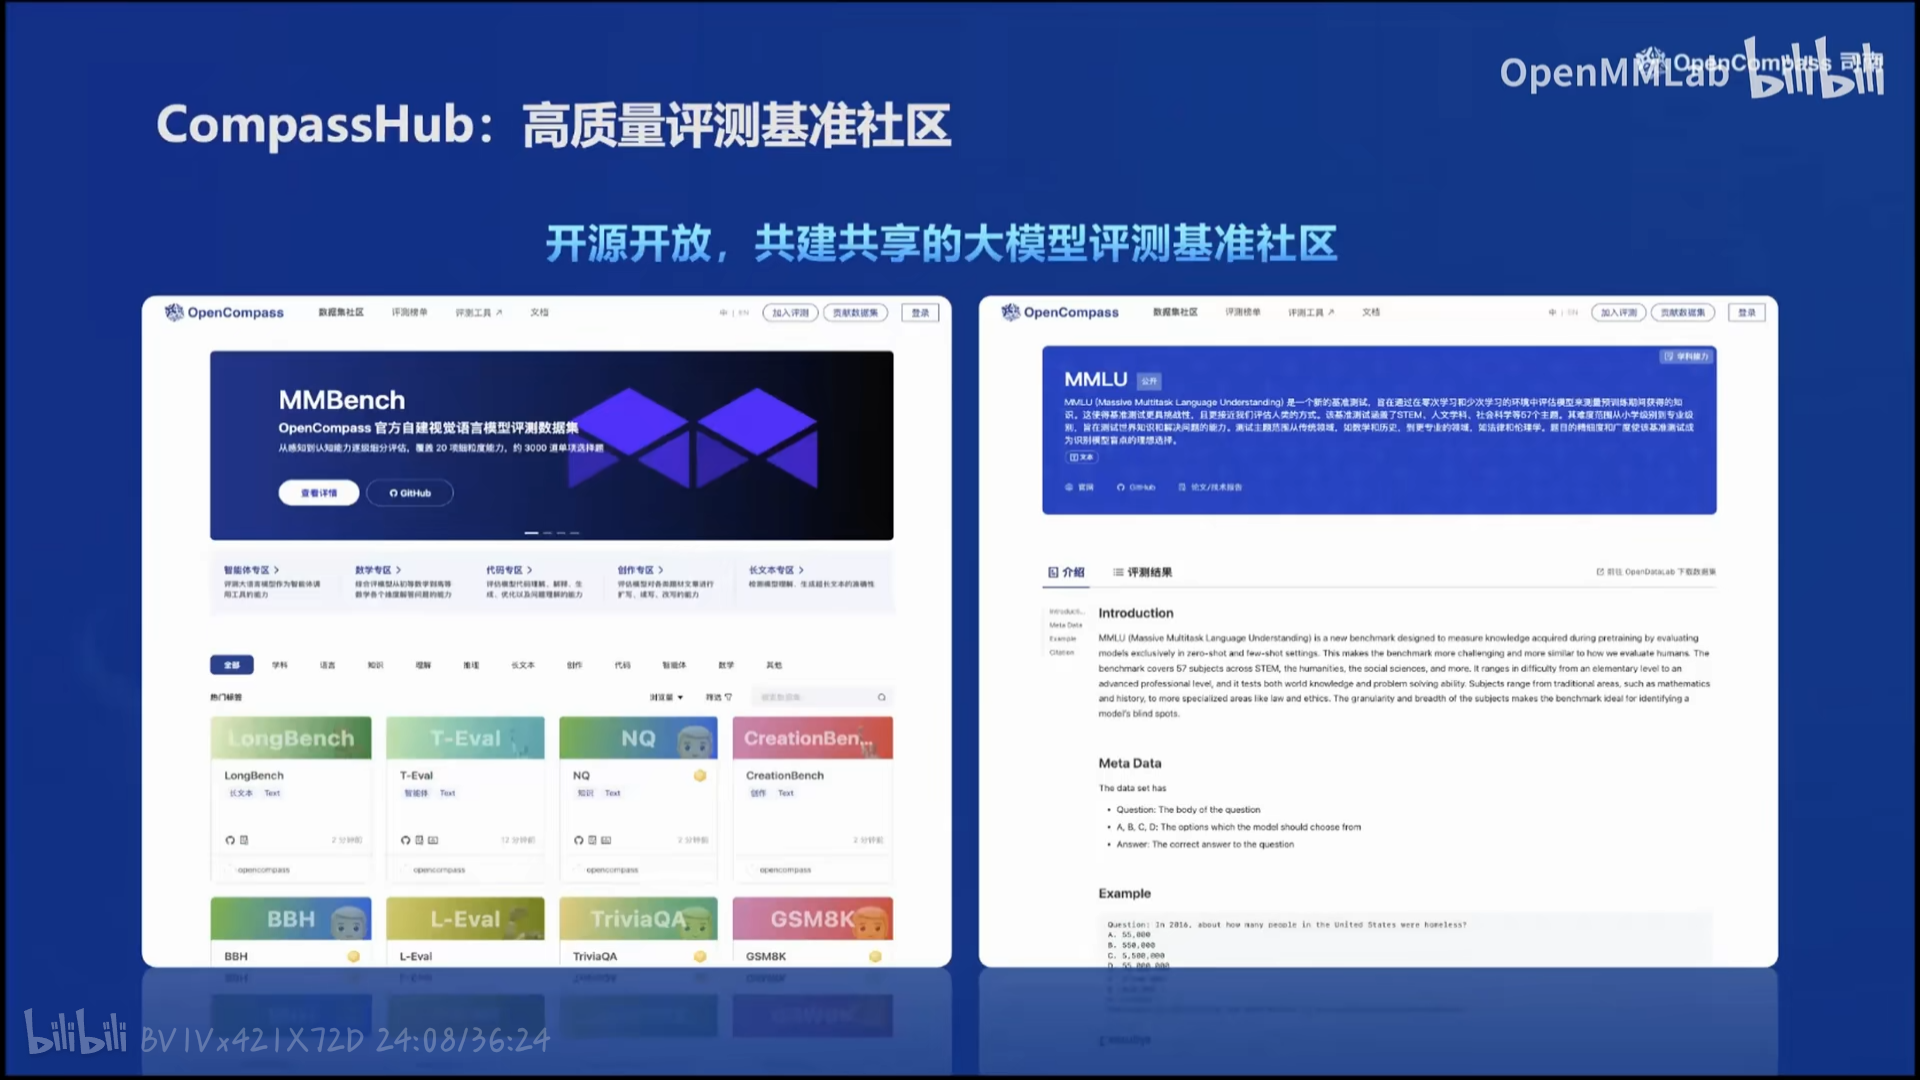Click the search magnifier icon in the dataset search box
Image resolution: width=1920 pixels, height=1080 pixels.
(x=881, y=697)
